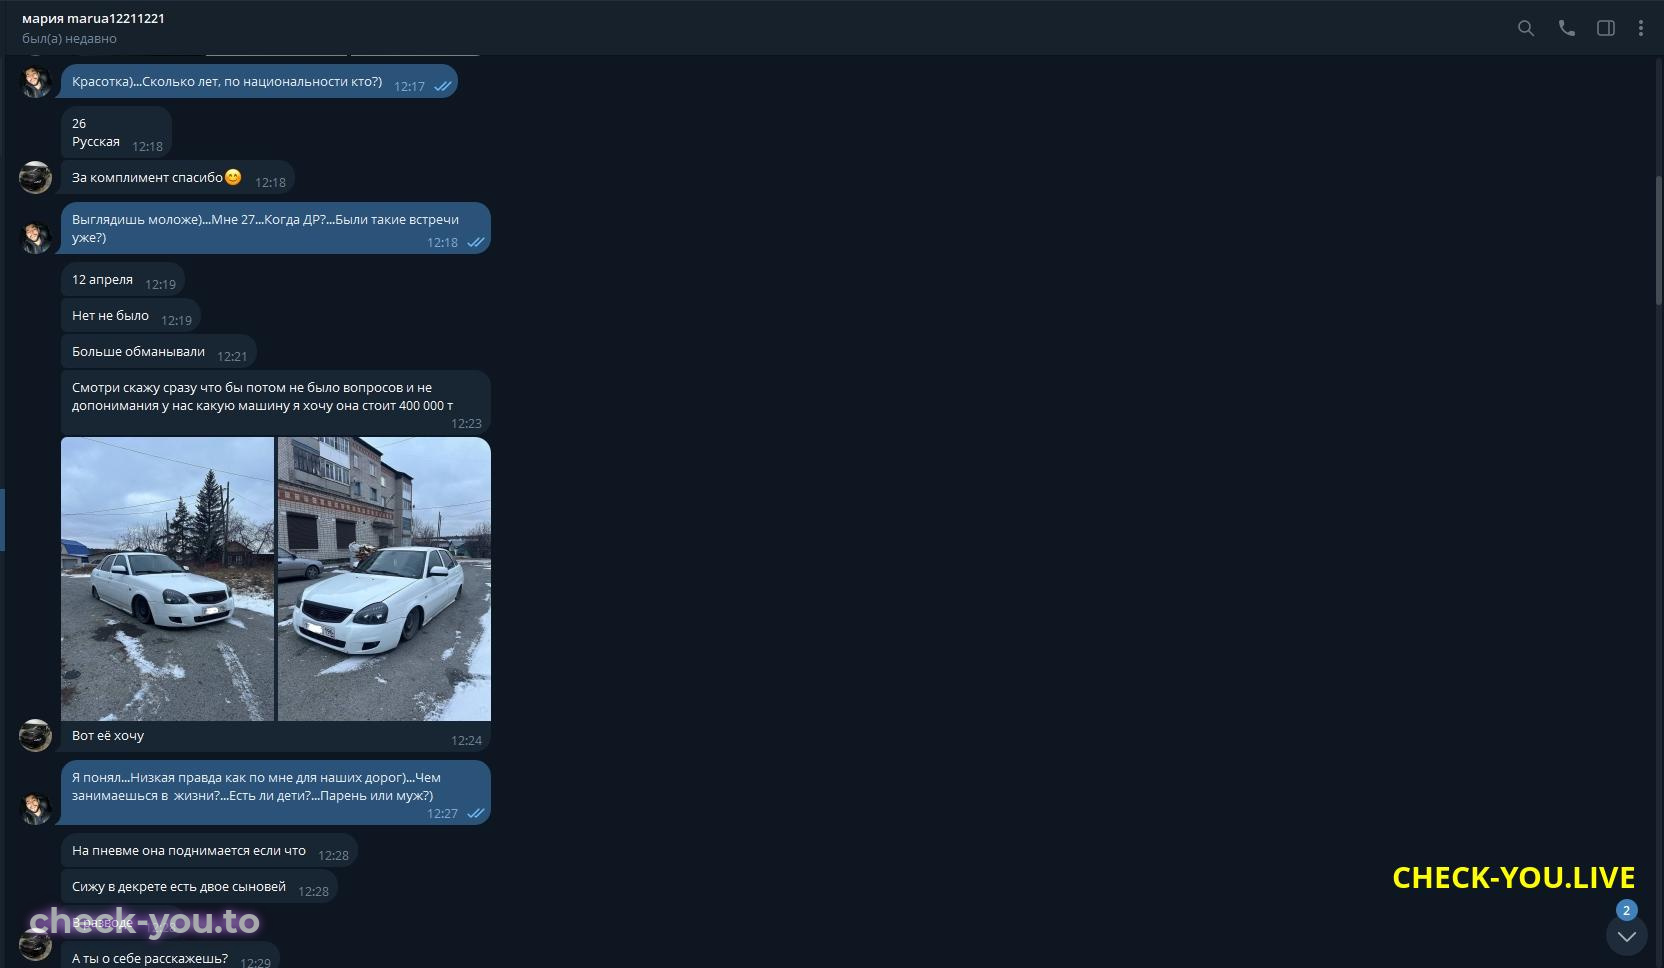Select message '26 Русская'

click(x=116, y=132)
